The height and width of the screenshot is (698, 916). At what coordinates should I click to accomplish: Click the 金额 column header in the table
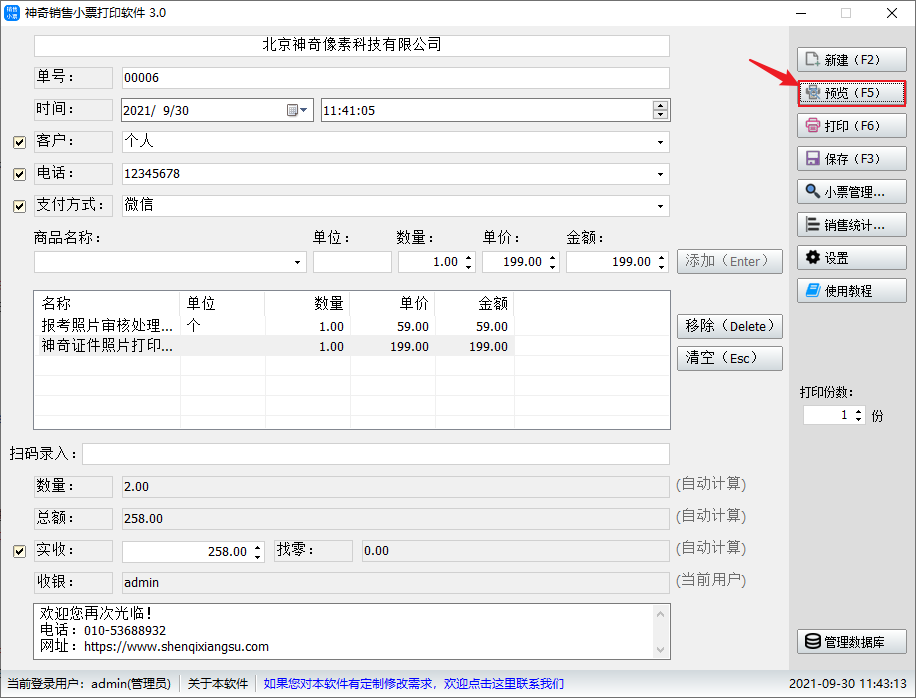pyautogui.click(x=474, y=303)
